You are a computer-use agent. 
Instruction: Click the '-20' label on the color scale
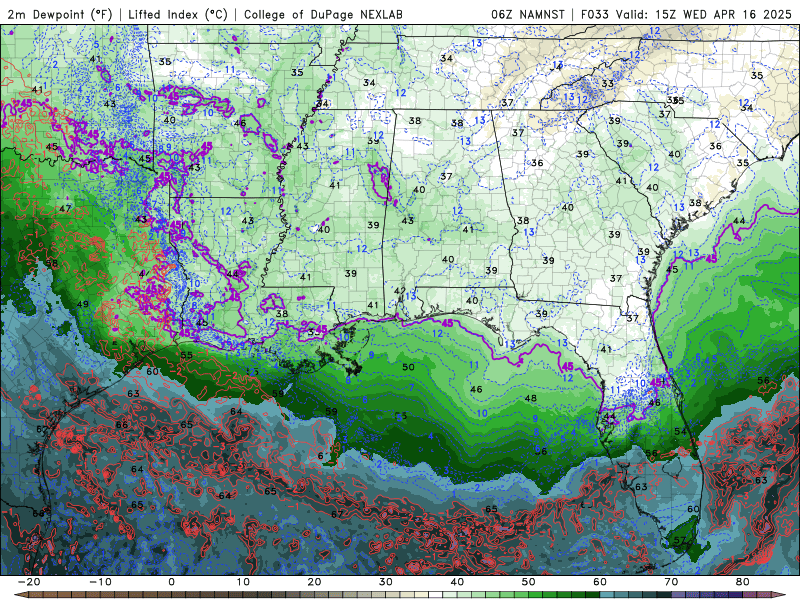tap(29, 582)
